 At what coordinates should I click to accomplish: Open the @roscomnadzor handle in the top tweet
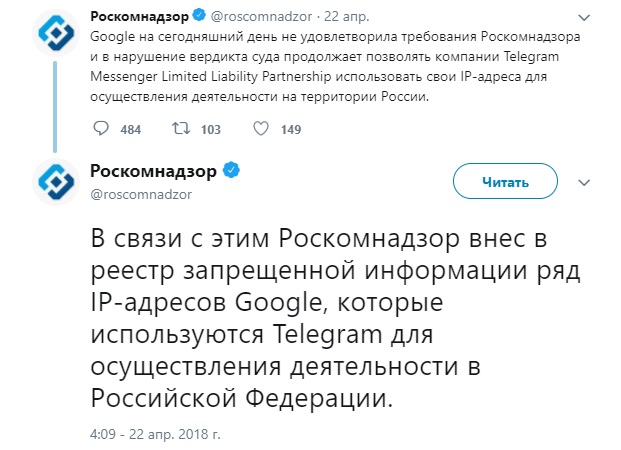coord(261,16)
